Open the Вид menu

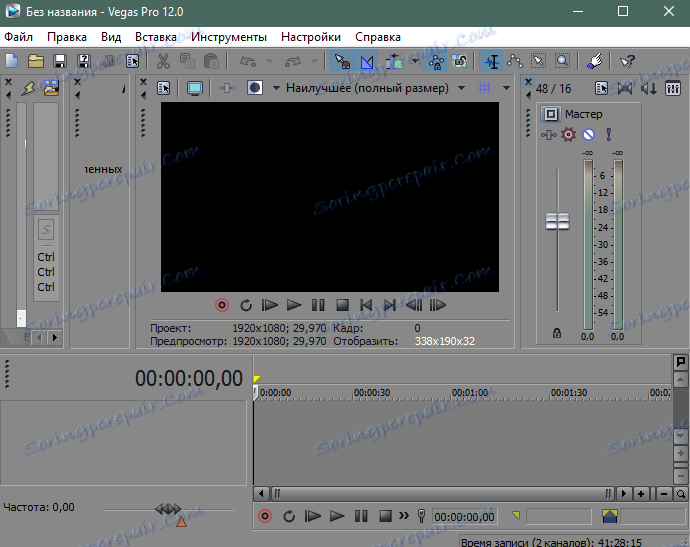click(x=111, y=37)
